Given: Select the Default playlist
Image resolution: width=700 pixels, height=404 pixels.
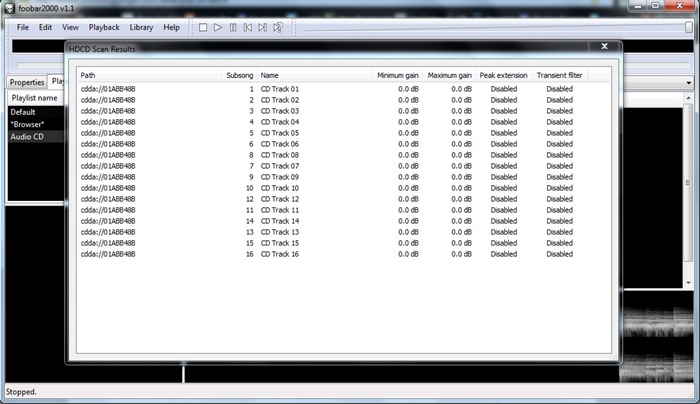Looking at the screenshot, I should point(36,112).
